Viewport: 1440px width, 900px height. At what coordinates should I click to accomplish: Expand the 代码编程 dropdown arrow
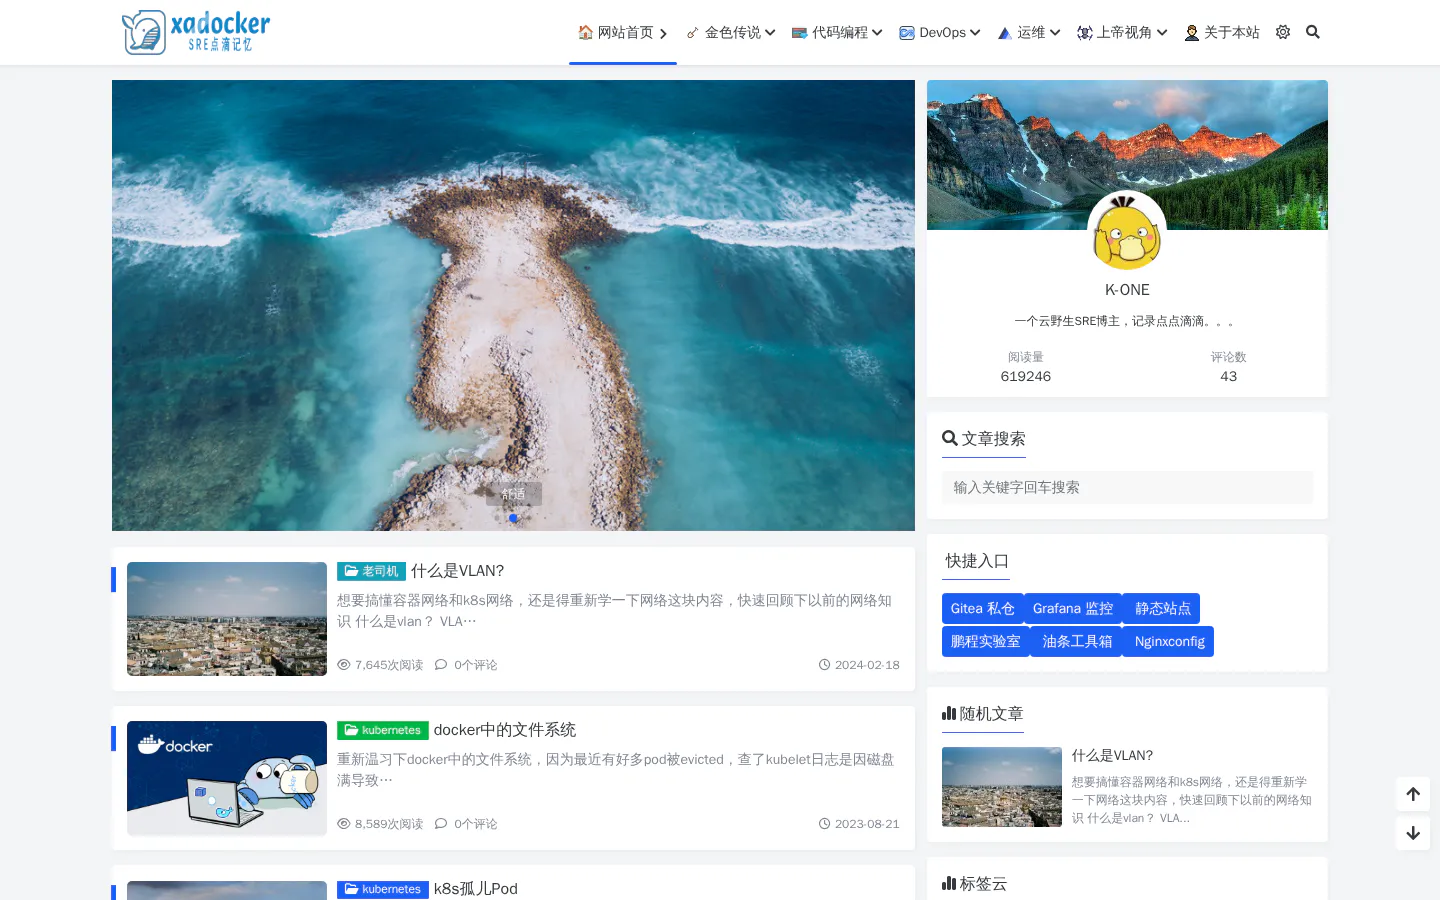pyautogui.click(x=877, y=33)
